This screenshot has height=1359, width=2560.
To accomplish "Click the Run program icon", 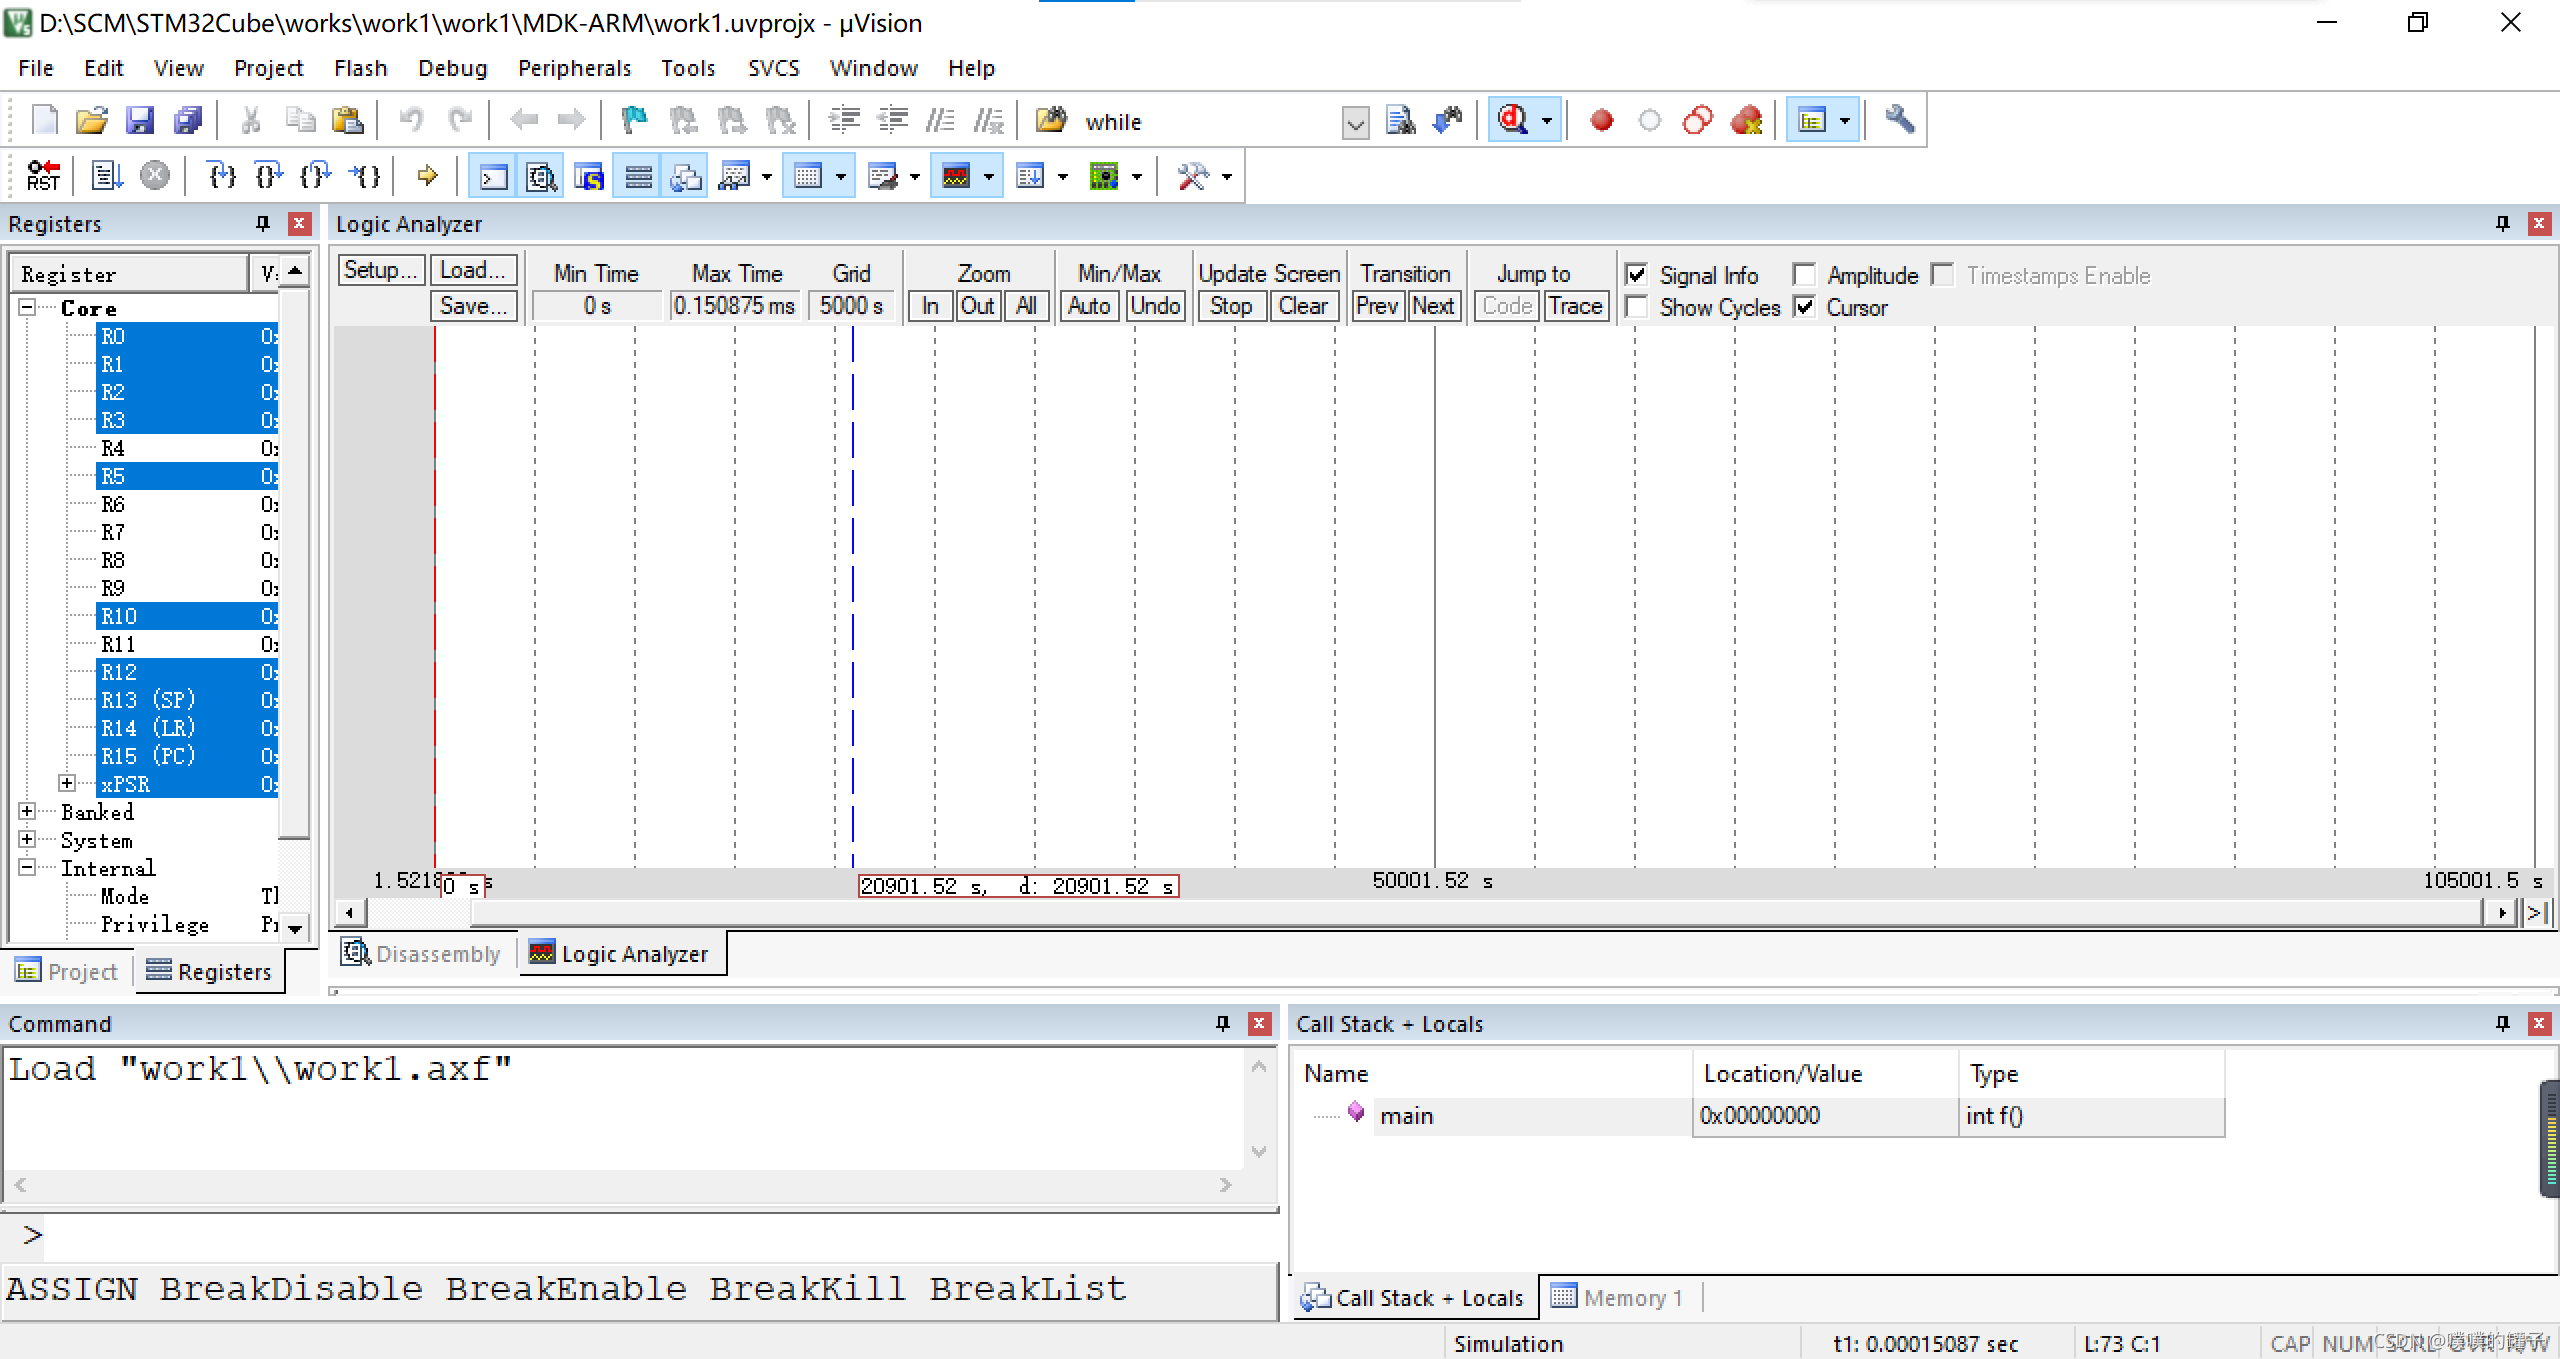I will click(107, 176).
